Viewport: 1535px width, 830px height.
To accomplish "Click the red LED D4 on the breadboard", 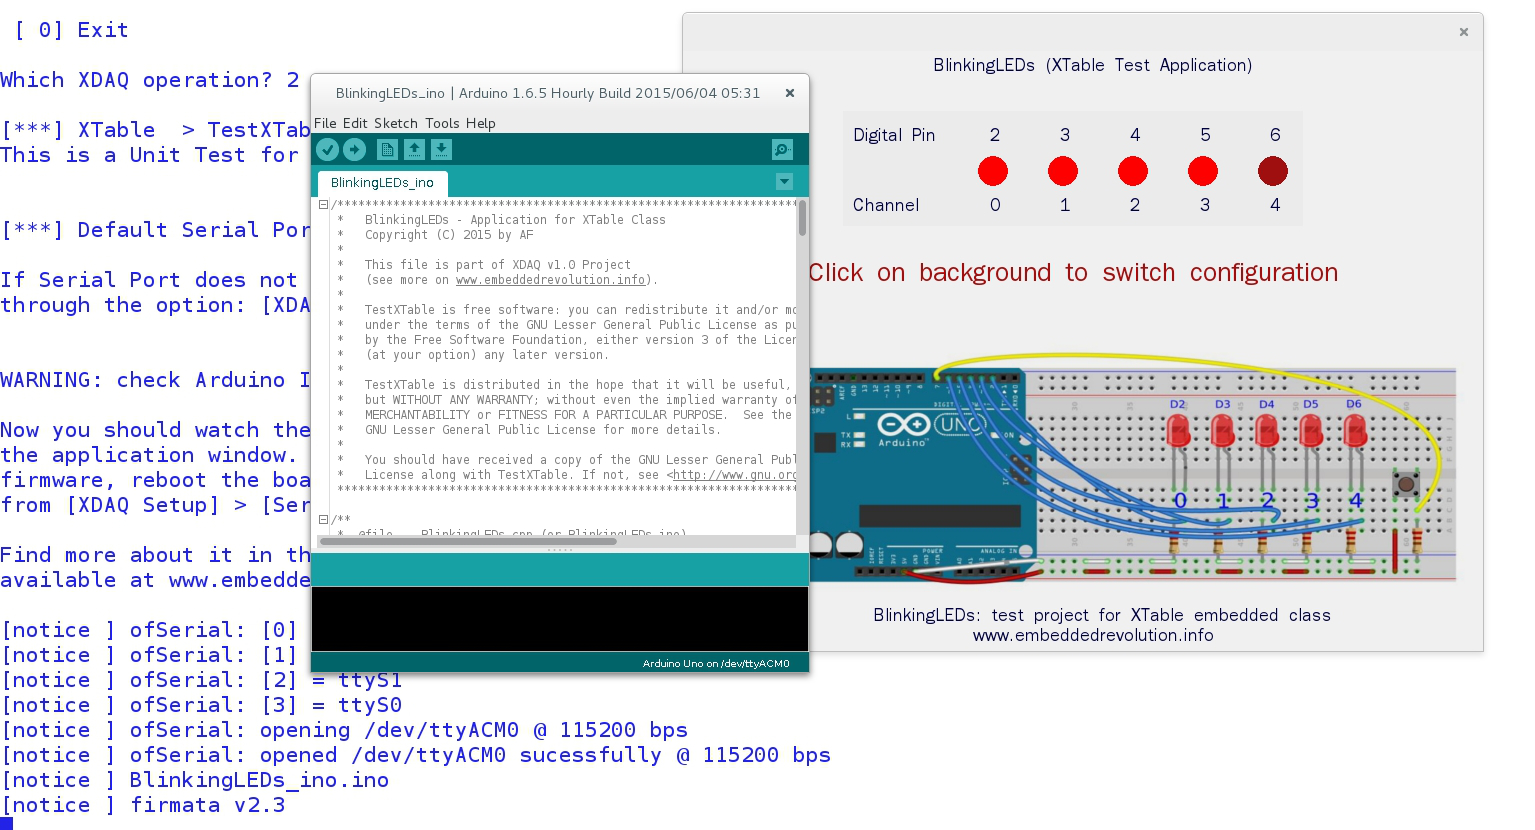I will (1267, 430).
